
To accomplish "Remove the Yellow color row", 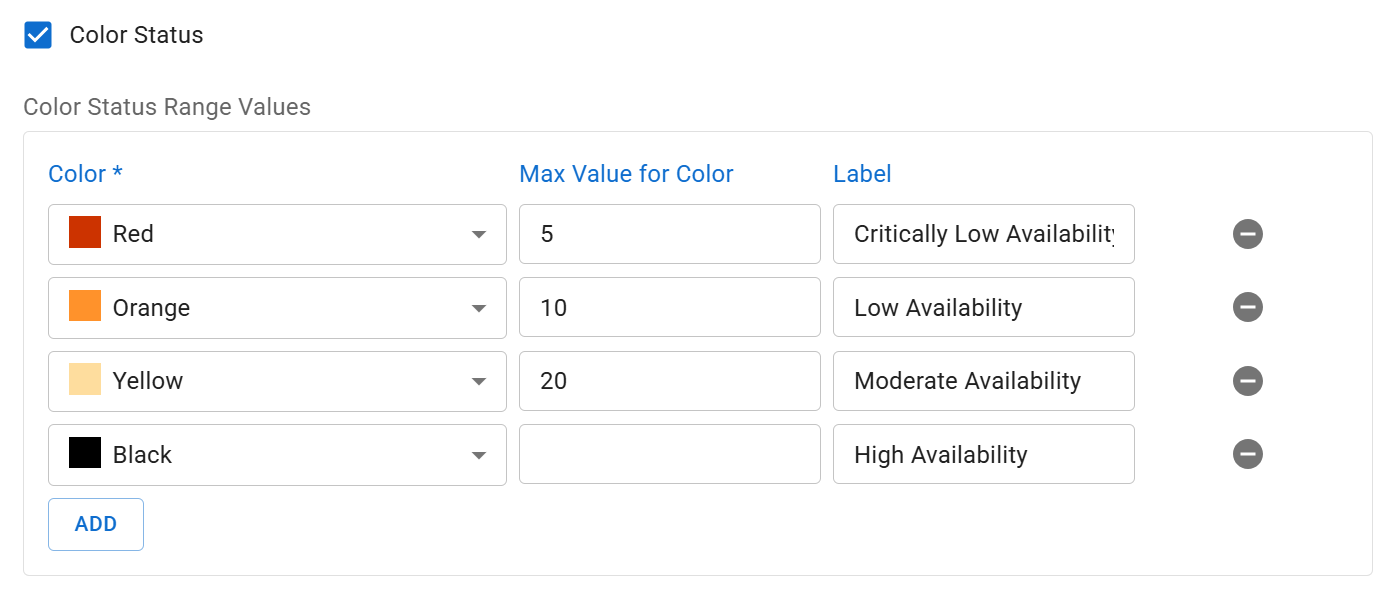I will 1247,381.
